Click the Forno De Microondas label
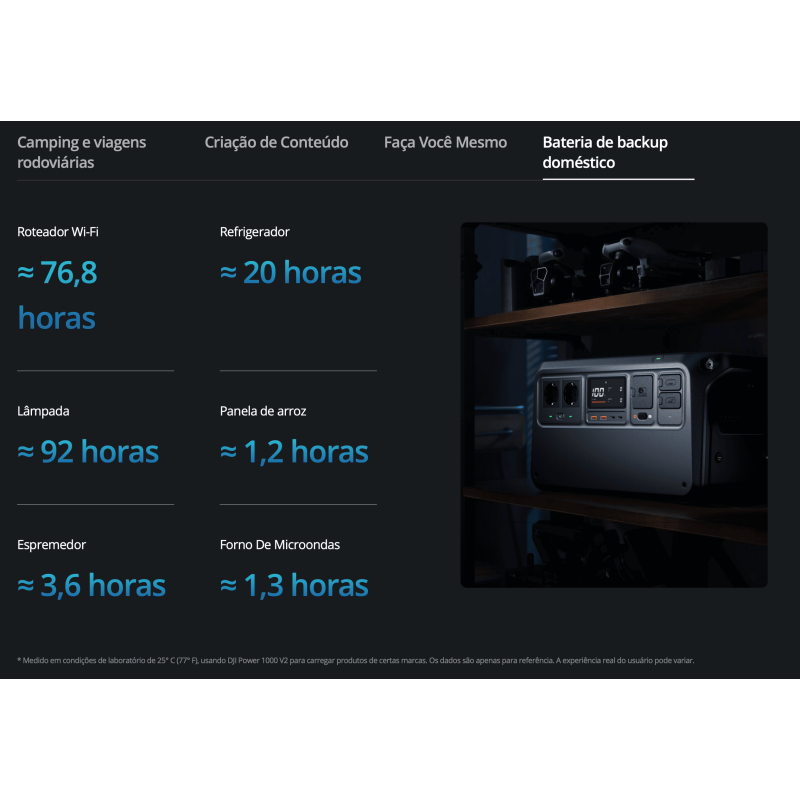 pyautogui.click(x=280, y=545)
